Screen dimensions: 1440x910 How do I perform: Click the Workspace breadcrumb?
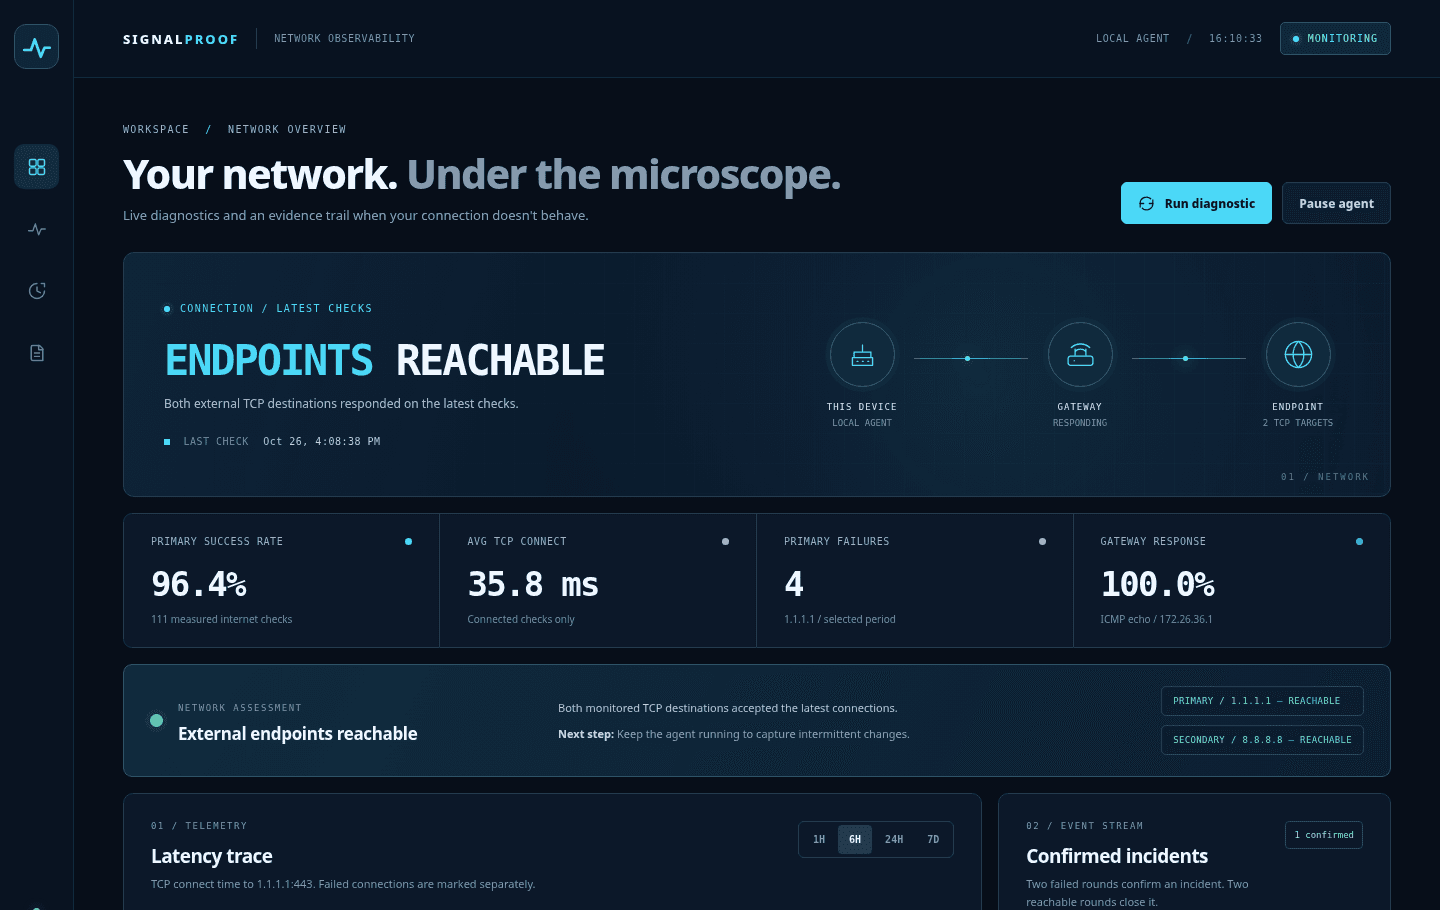[x=156, y=130]
